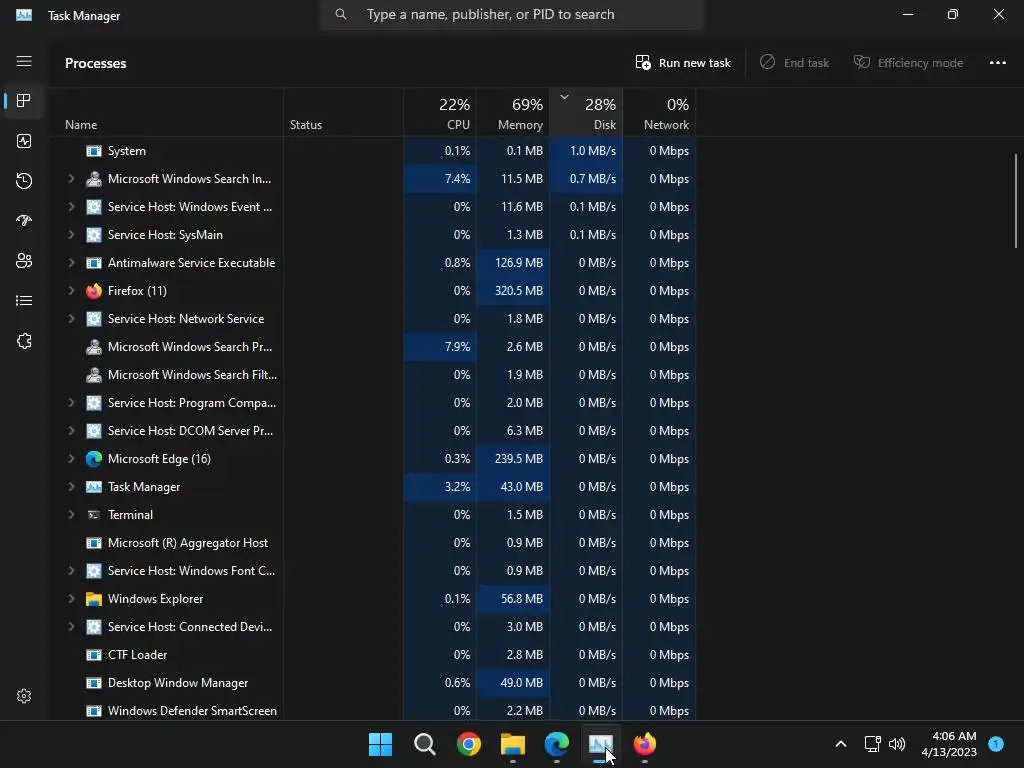The width and height of the screenshot is (1024, 768).
Task: Expand Antimalware Service Executable group
Action: (x=71, y=263)
